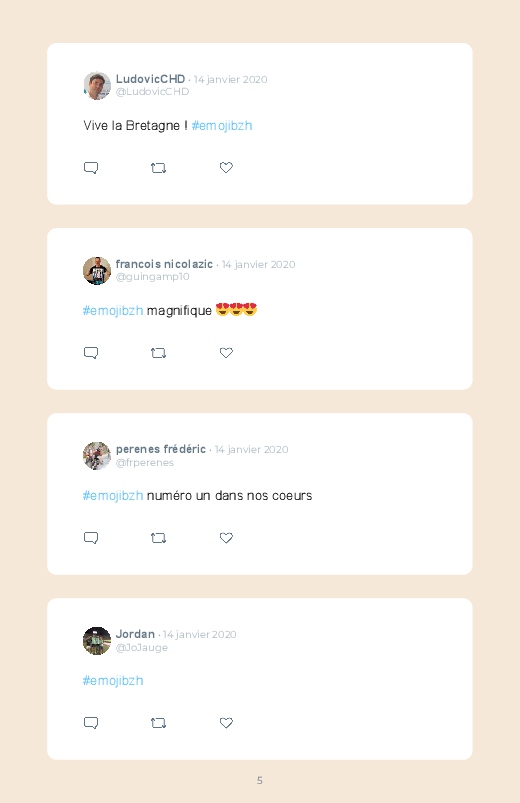Screen dimensions: 520x803
Task: Click Jordan's display name
Action: pos(135,634)
